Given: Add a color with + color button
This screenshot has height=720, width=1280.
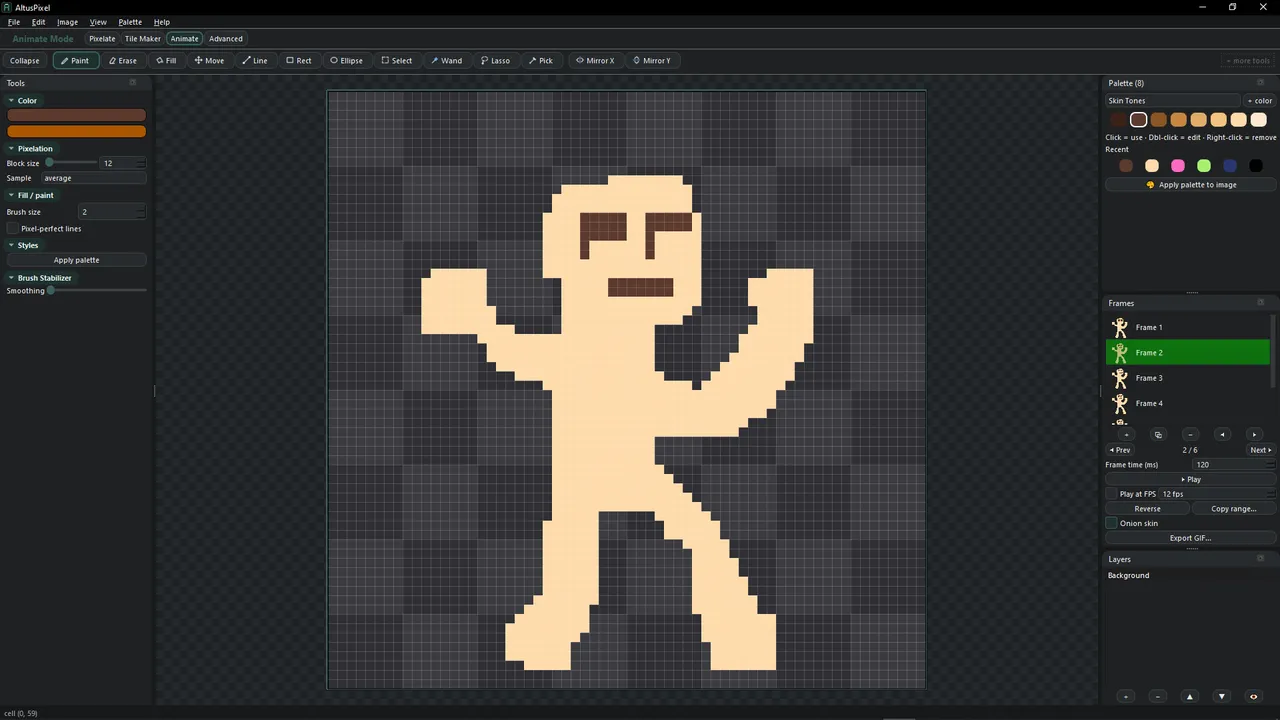Looking at the screenshot, I should click(1260, 101).
